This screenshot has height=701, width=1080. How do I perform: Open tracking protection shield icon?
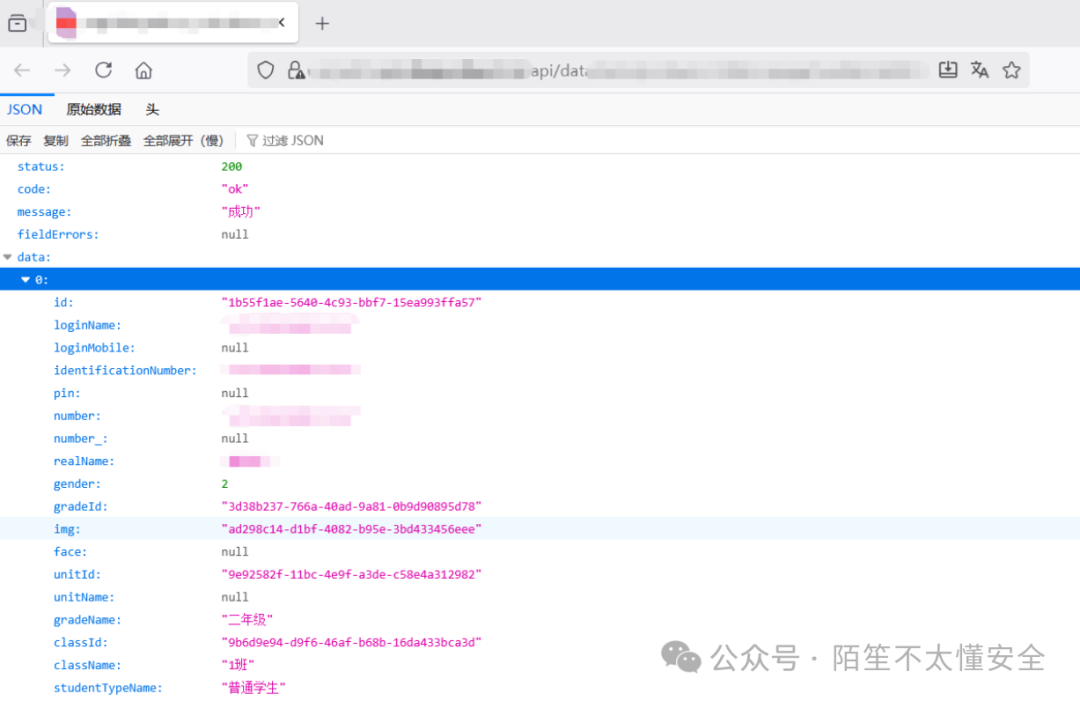coord(266,70)
